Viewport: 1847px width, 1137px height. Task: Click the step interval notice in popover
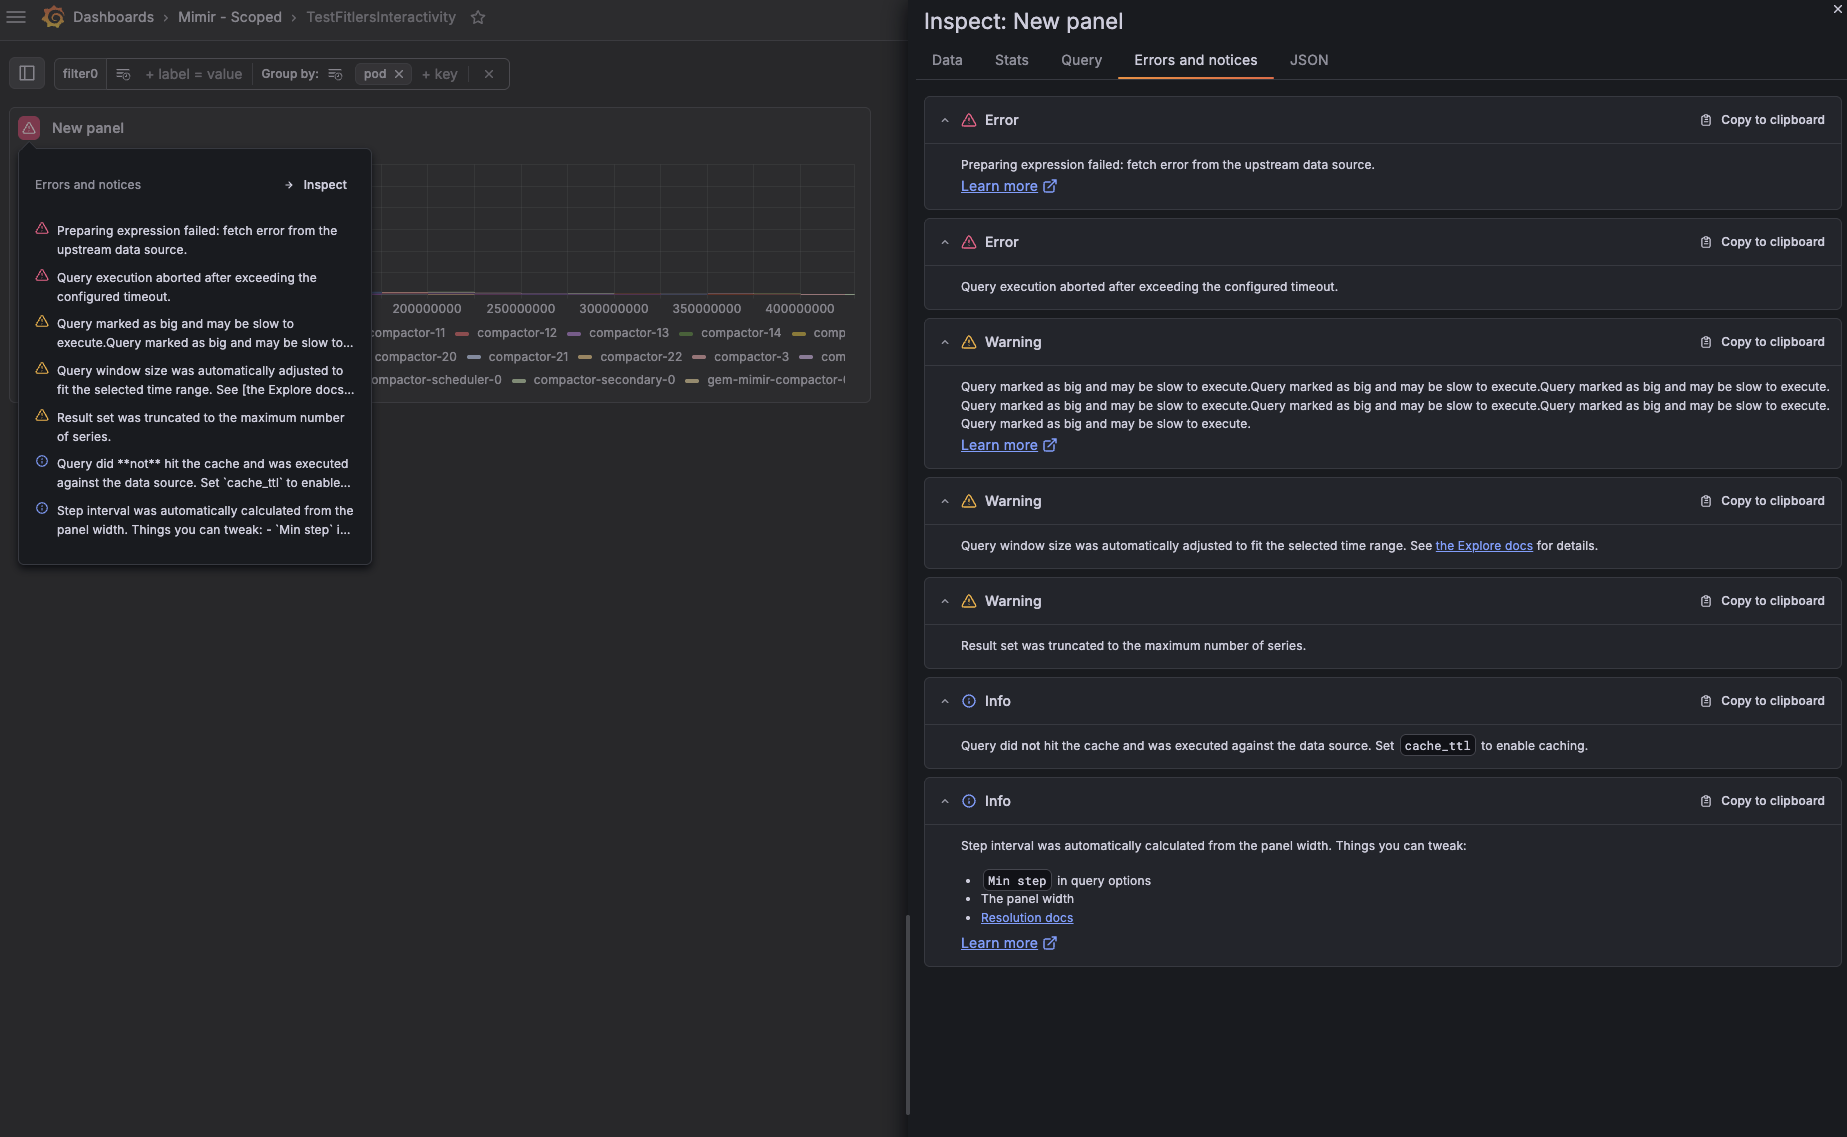pyautogui.click(x=204, y=520)
